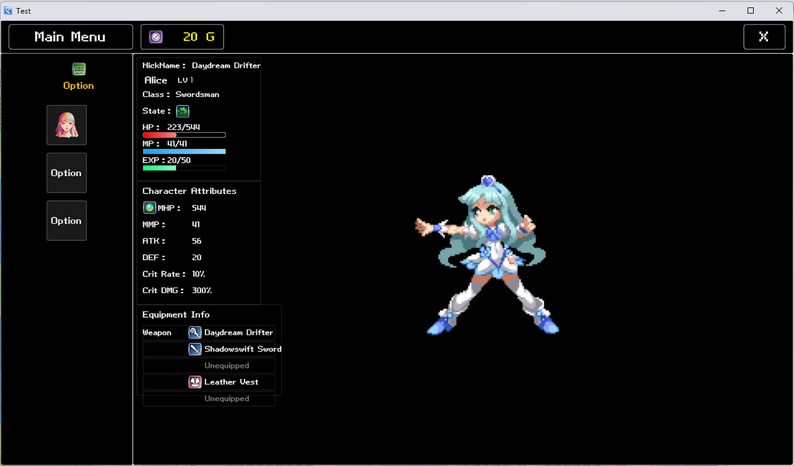This screenshot has height=466, width=794.
Task: Click the 20 G gold amount
Action: coord(198,37)
